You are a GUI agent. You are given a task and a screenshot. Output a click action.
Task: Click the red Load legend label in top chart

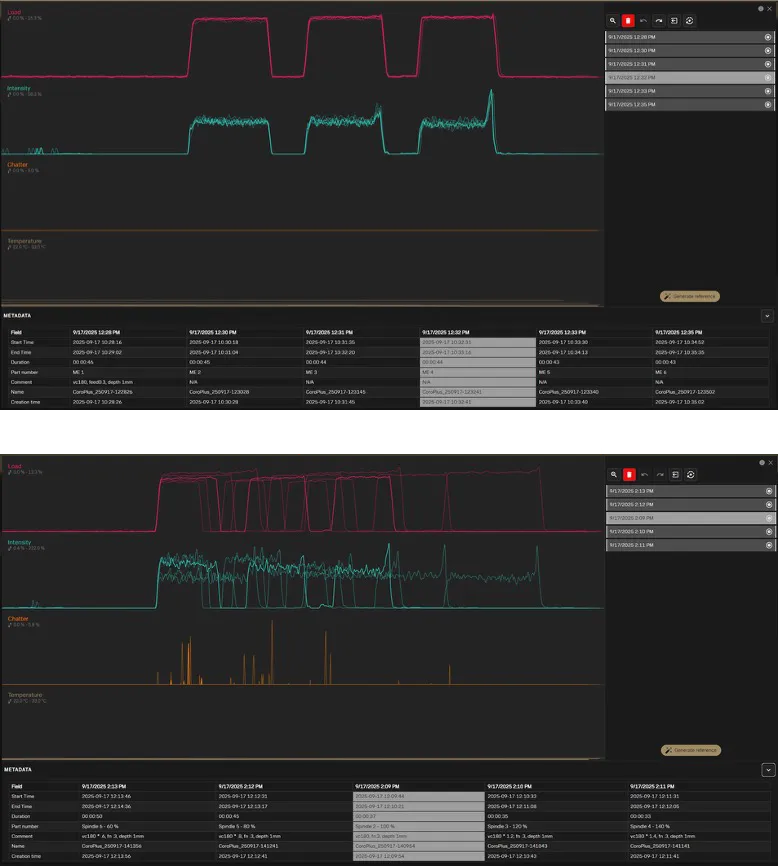click(x=14, y=14)
